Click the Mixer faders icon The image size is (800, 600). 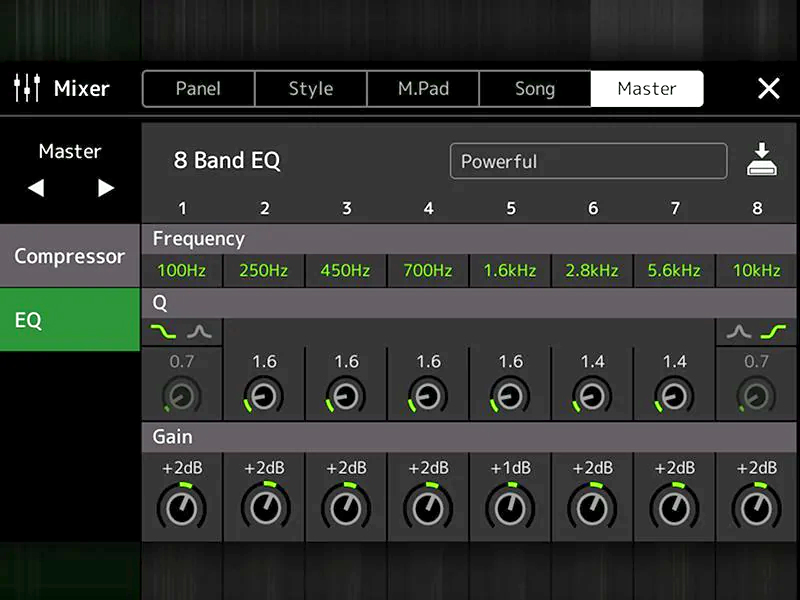(27, 88)
